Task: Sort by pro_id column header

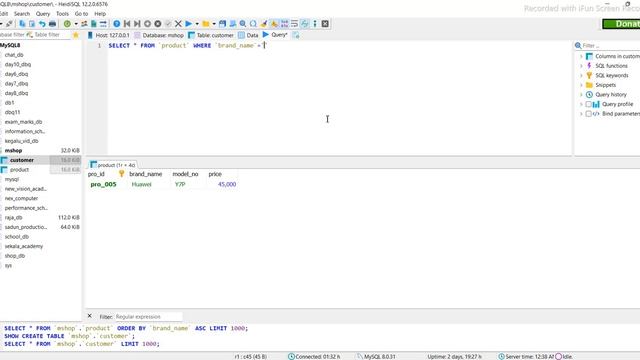Action: coord(96,174)
